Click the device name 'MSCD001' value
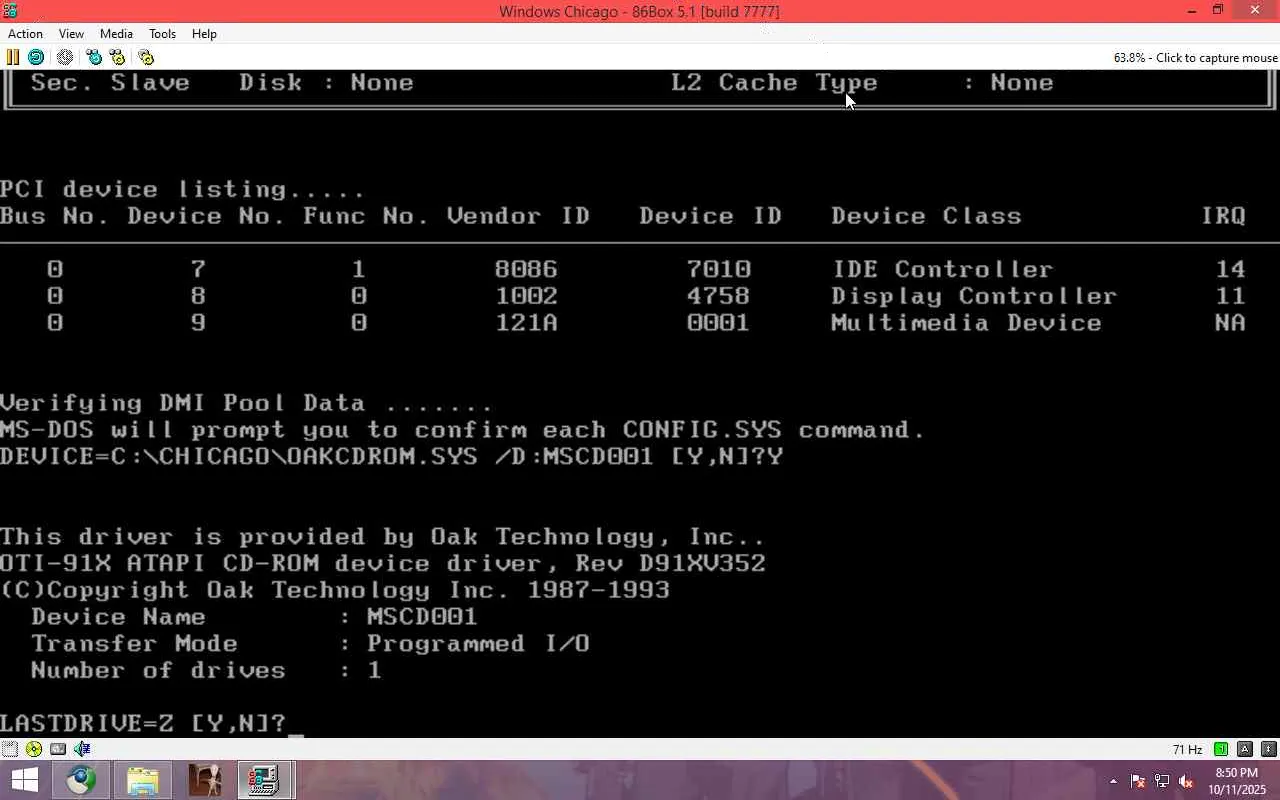The height and width of the screenshot is (800, 1280). click(x=422, y=616)
